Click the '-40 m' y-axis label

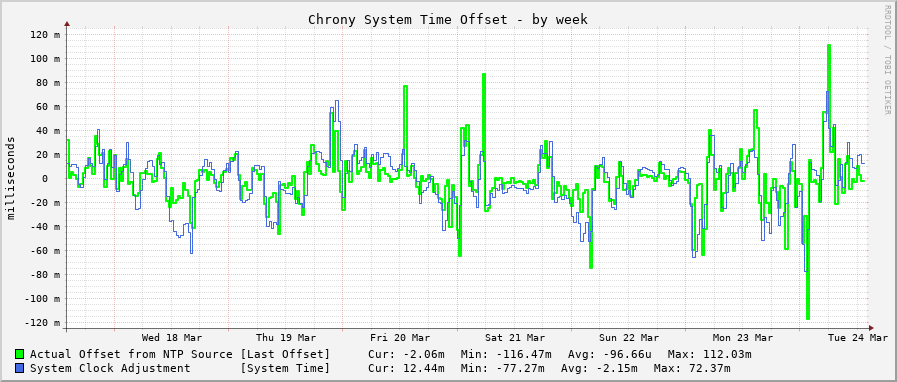coord(45,226)
